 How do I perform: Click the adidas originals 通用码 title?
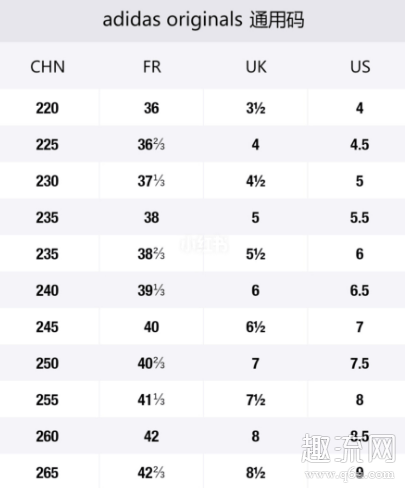pyautogui.click(x=203, y=20)
